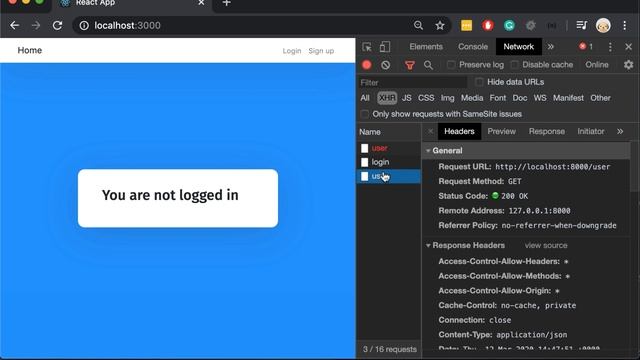Select the failed red user request
This screenshot has width=640, height=360.
[x=389, y=148]
